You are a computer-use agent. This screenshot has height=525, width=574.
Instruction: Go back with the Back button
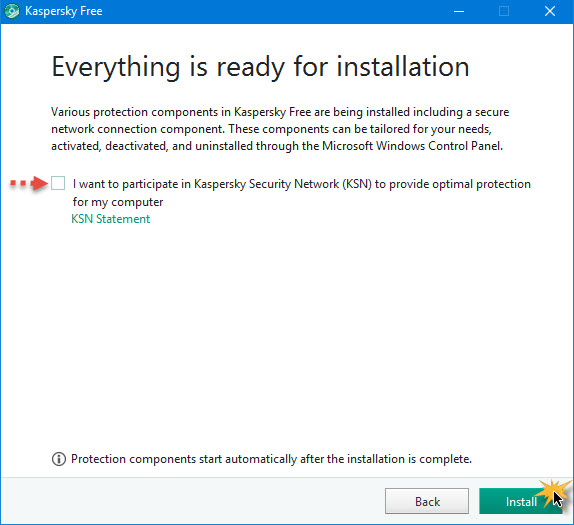coord(427,501)
